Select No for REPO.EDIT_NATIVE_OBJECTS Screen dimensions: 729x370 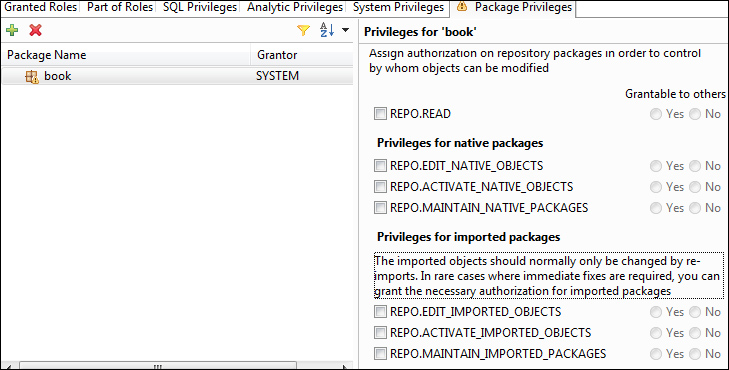pos(695,166)
